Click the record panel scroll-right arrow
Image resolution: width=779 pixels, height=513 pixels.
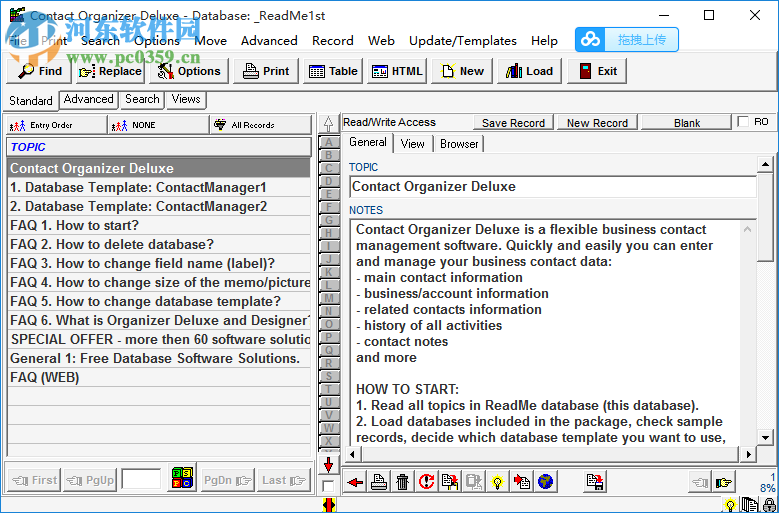(749, 453)
